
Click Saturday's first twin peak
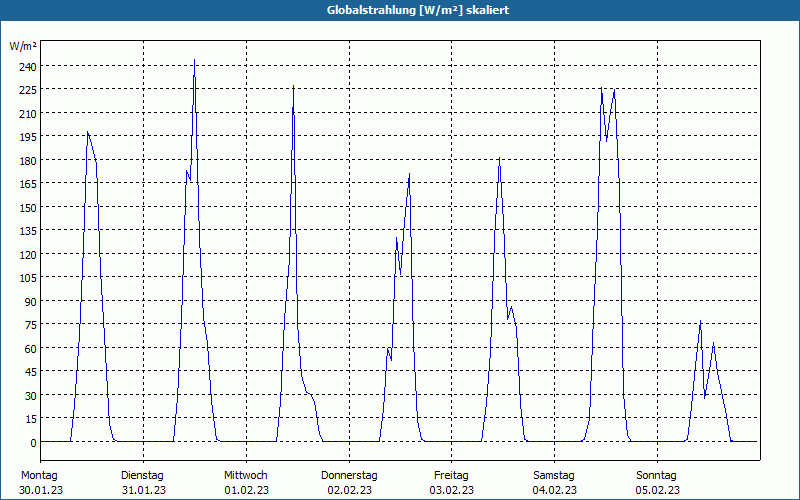point(602,88)
